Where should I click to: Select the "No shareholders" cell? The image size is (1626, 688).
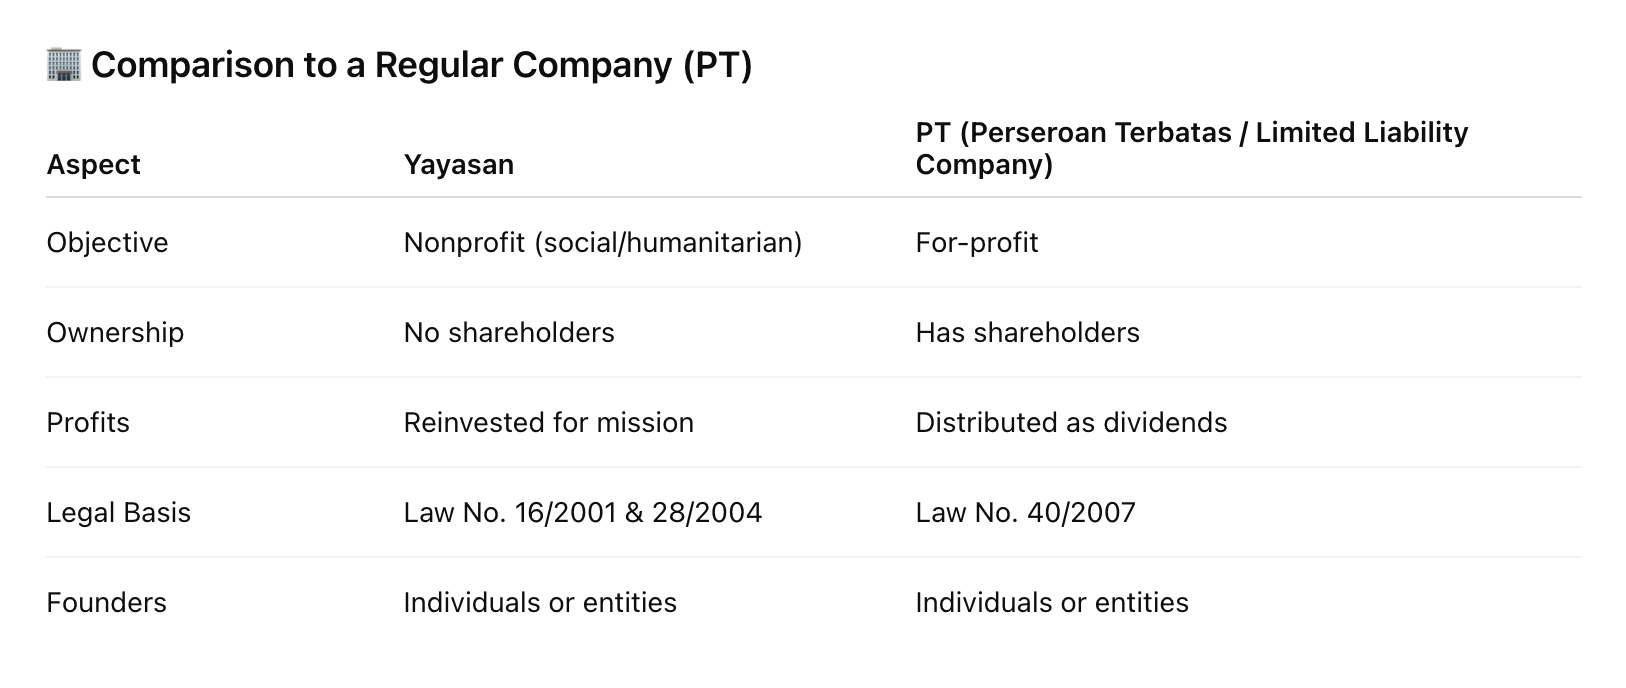508,333
